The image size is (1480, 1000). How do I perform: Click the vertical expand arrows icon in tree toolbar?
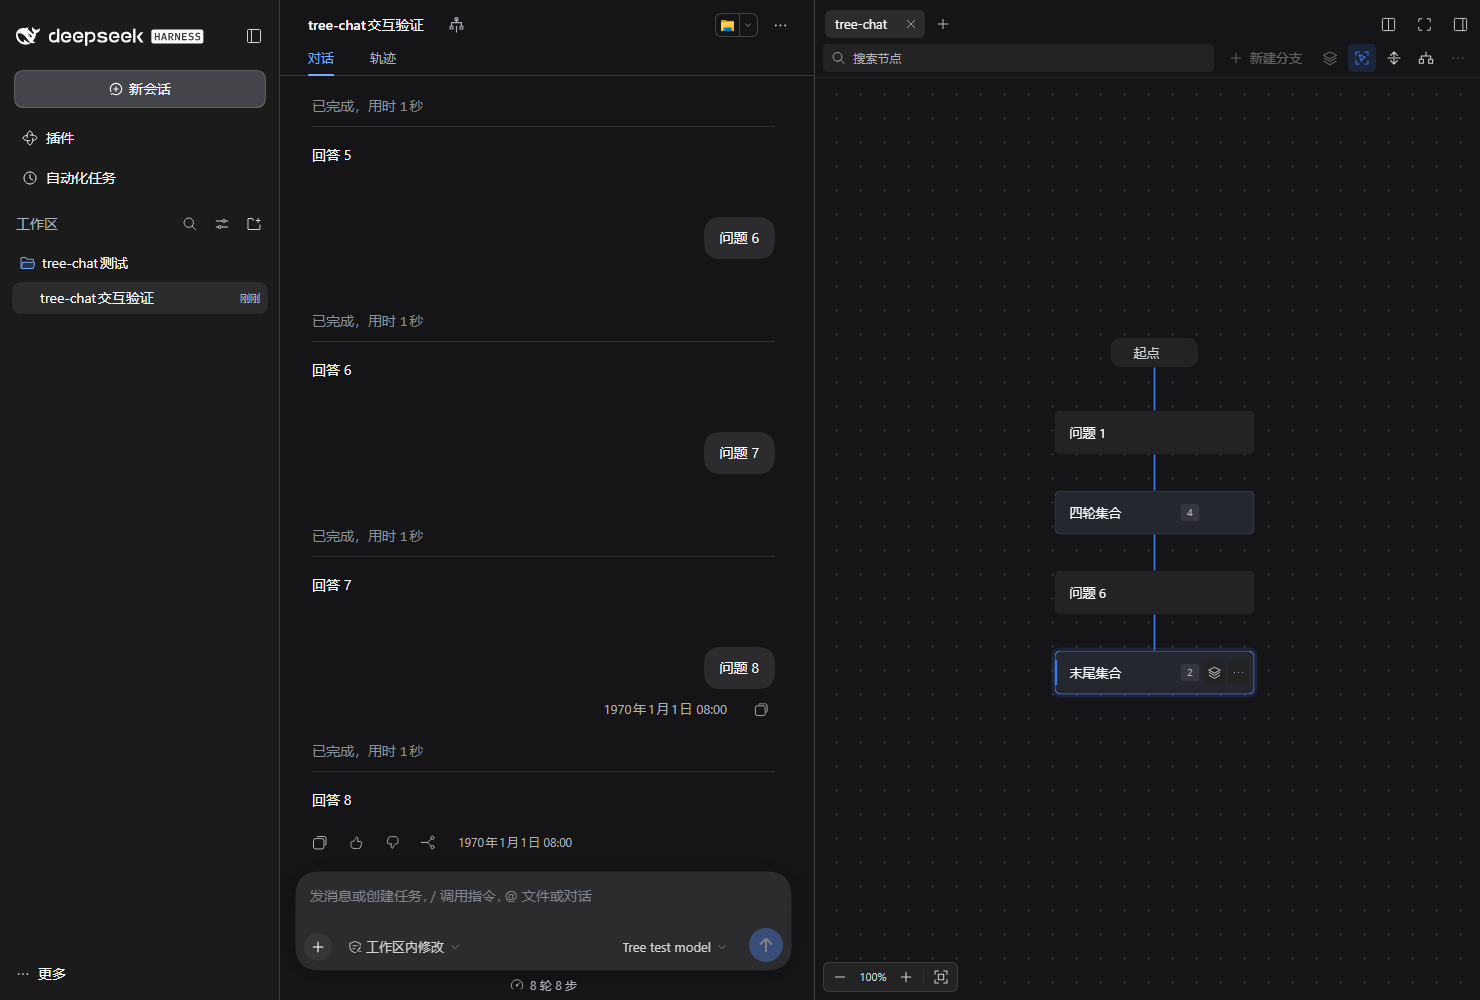pyautogui.click(x=1394, y=58)
